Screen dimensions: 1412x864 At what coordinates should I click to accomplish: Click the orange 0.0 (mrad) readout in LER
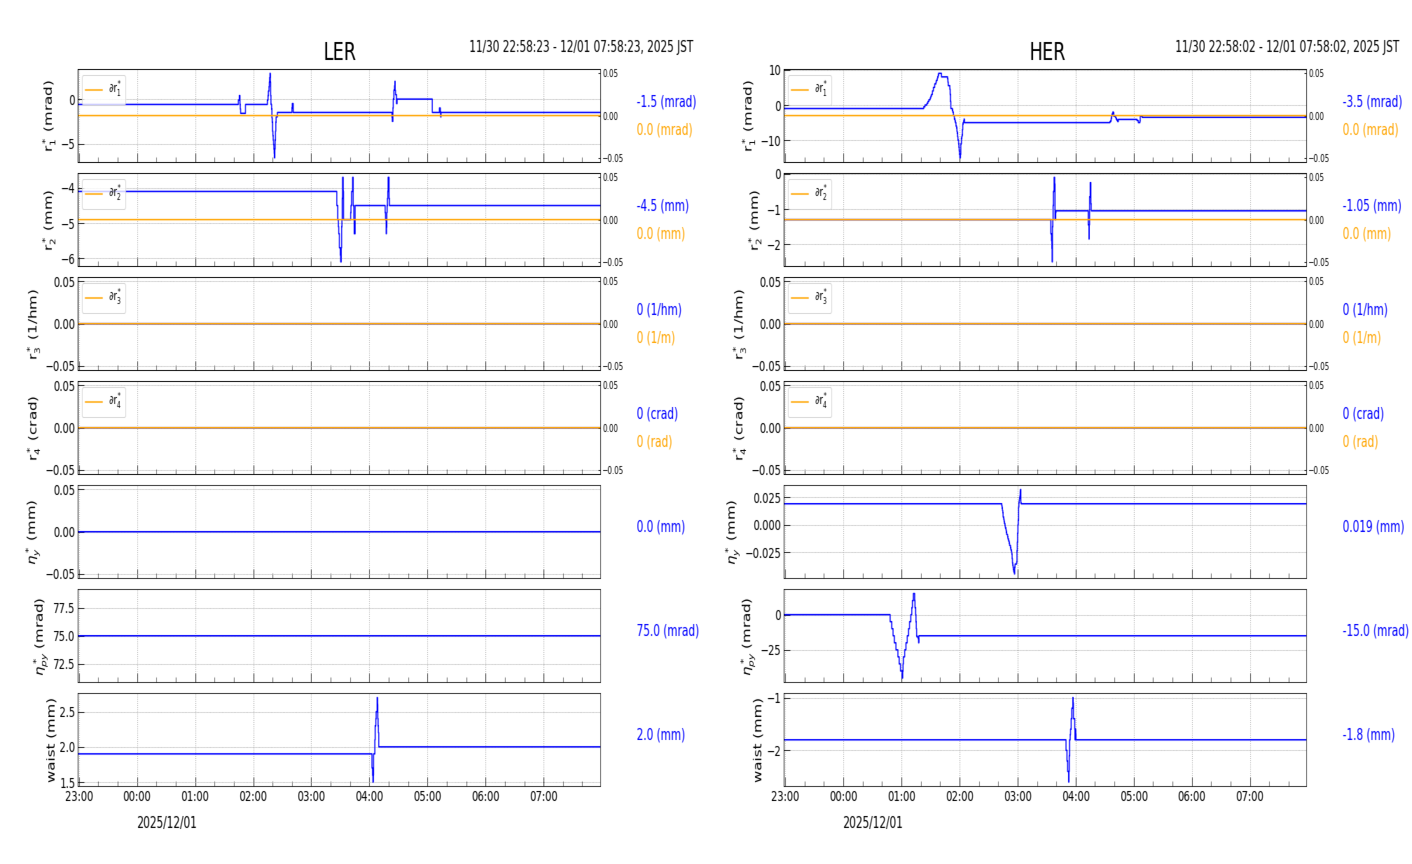(x=664, y=130)
